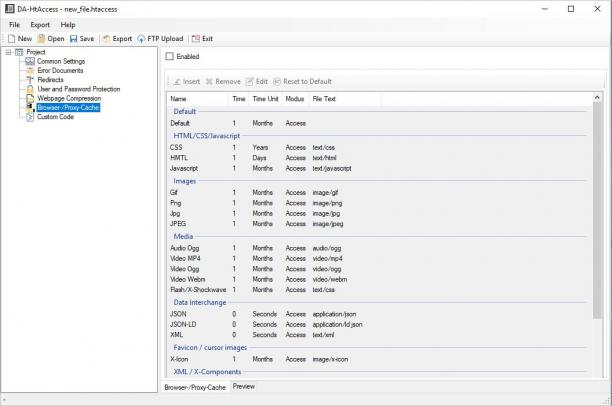612x406 pixels.
Task: Click the Modus column header
Action: pos(295,99)
